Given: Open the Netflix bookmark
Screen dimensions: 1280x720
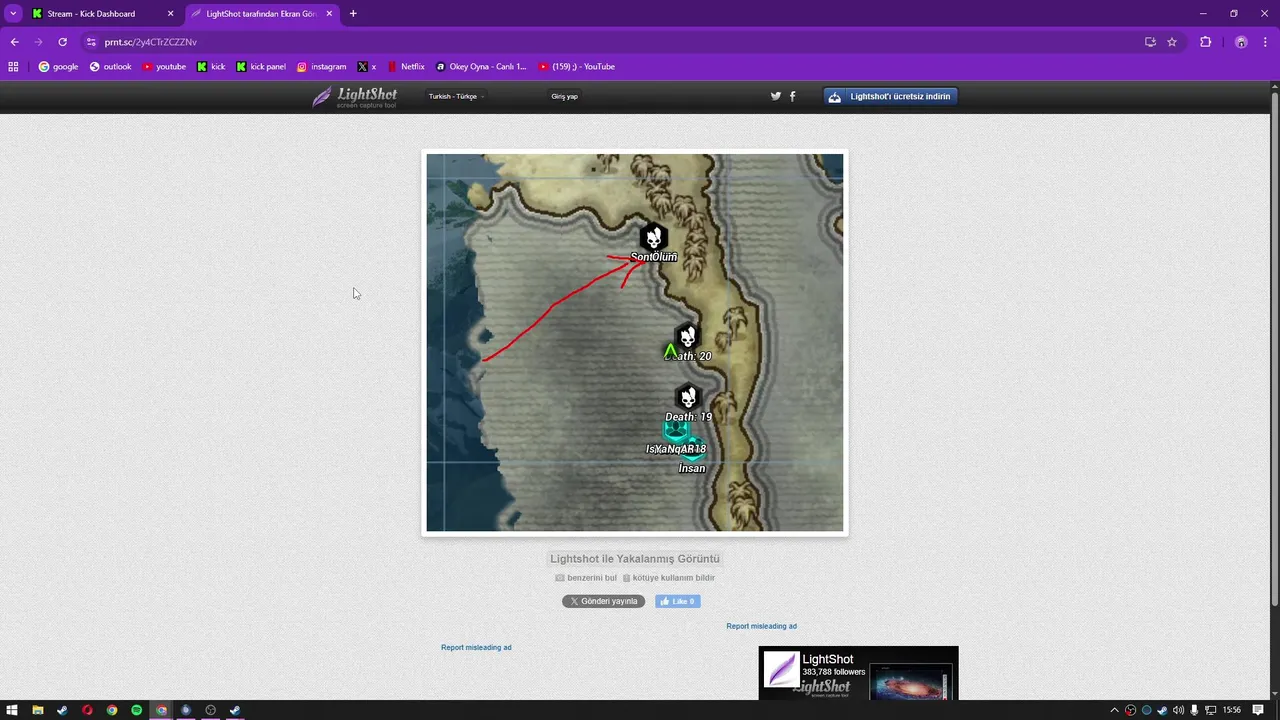Looking at the screenshot, I should (x=406, y=67).
